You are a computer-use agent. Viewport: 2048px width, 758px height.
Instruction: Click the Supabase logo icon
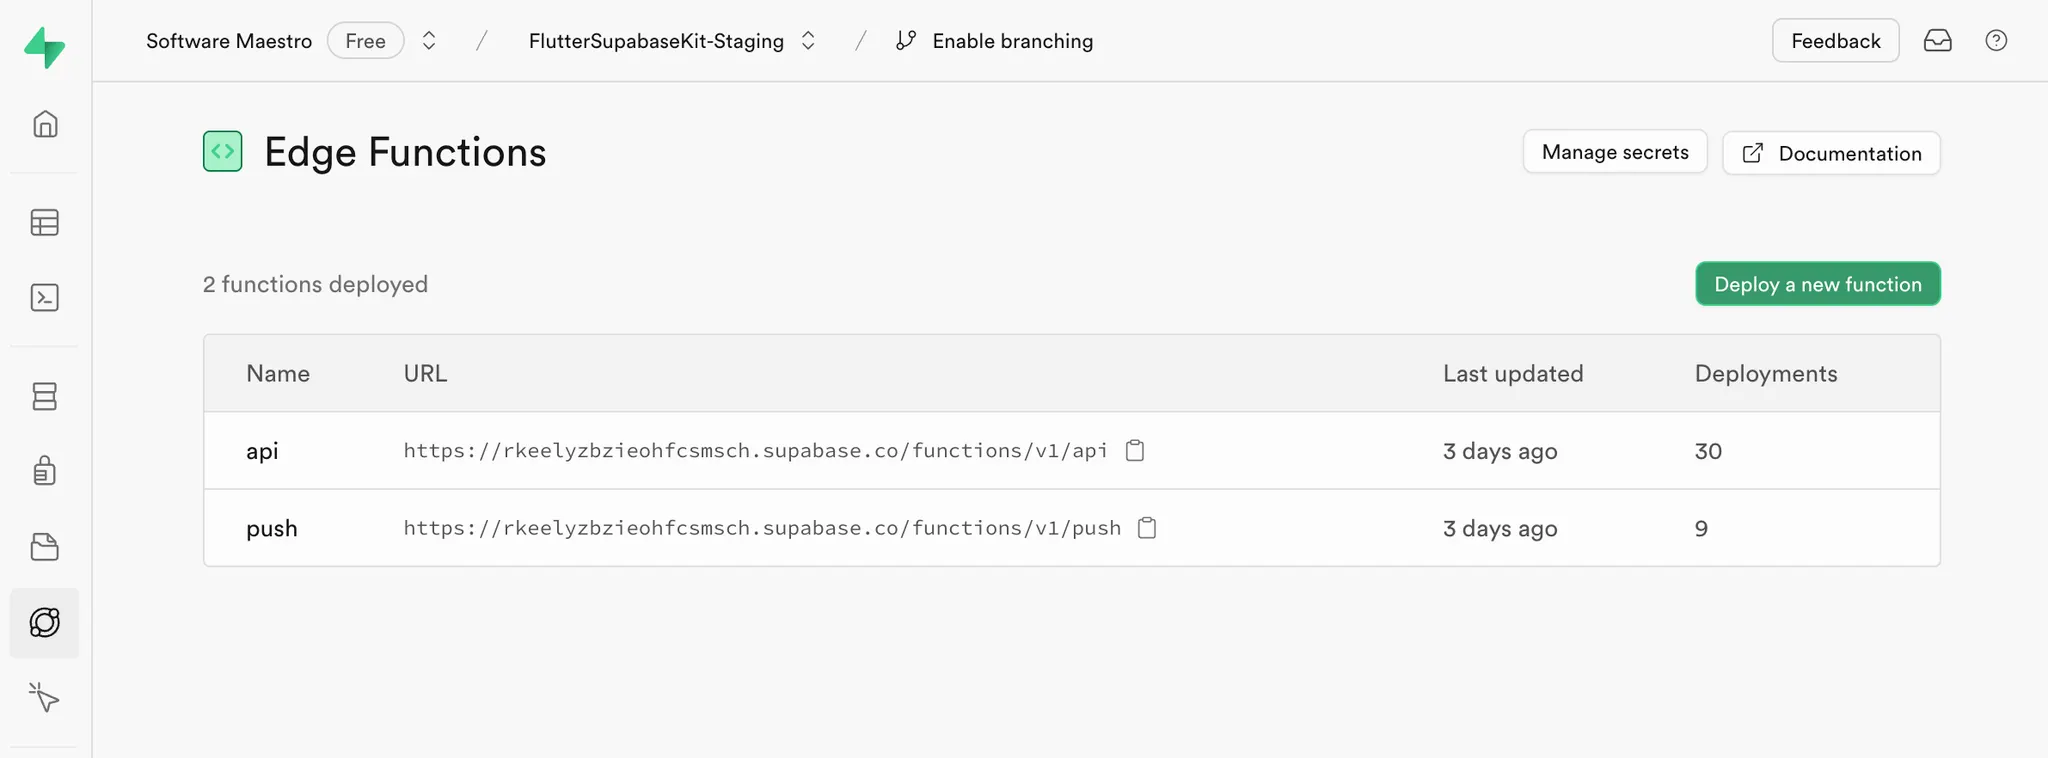tap(45, 47)
